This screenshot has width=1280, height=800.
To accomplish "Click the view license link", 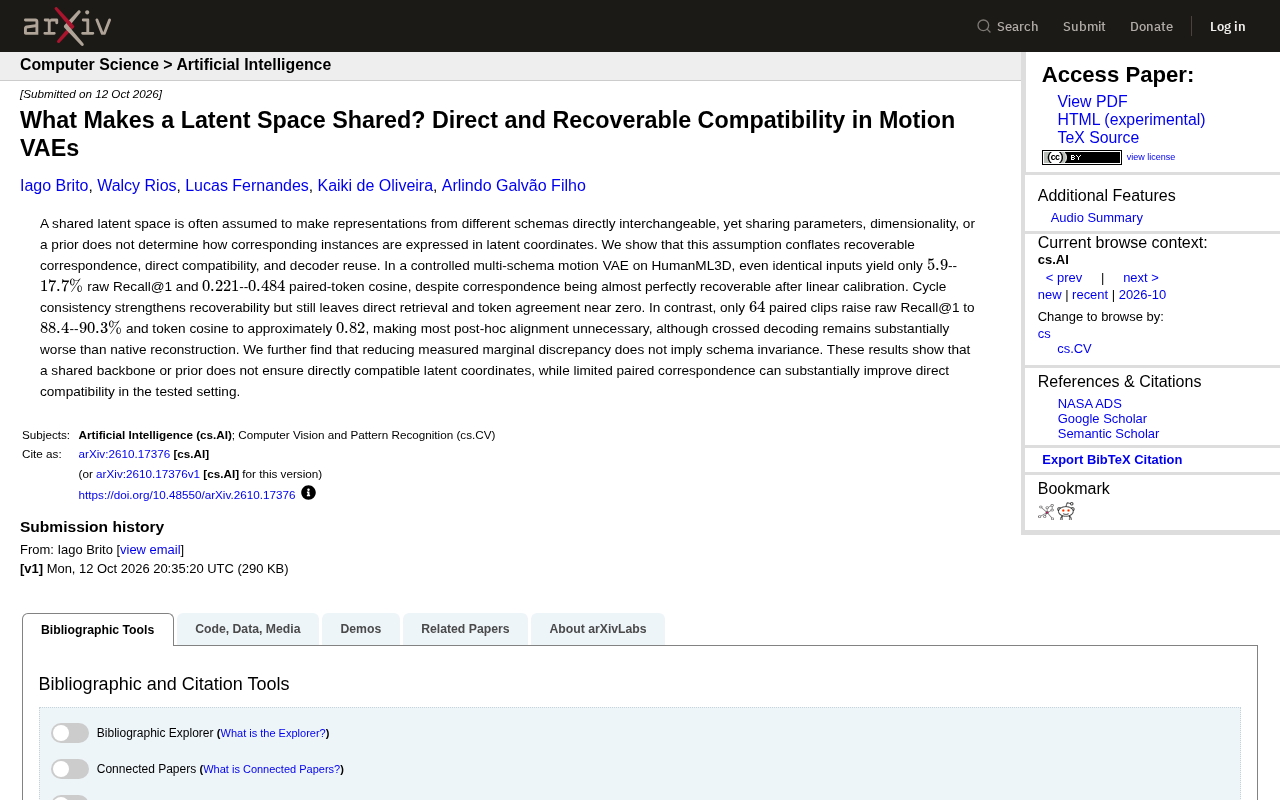I will click(x=1151, y=157).
